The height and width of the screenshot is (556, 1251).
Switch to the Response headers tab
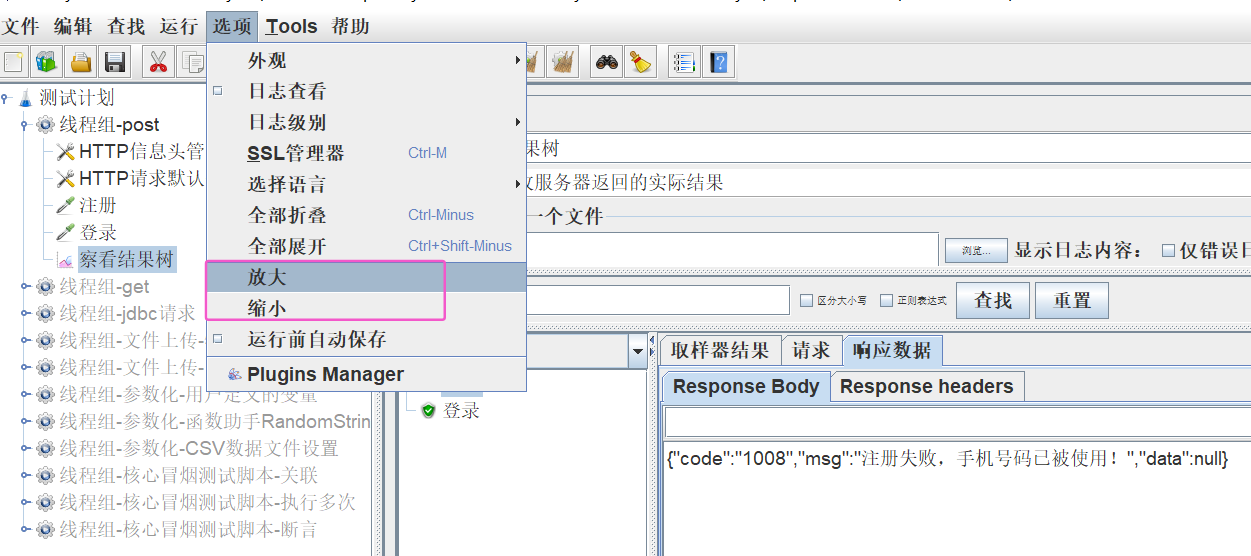tap(926, 387)
